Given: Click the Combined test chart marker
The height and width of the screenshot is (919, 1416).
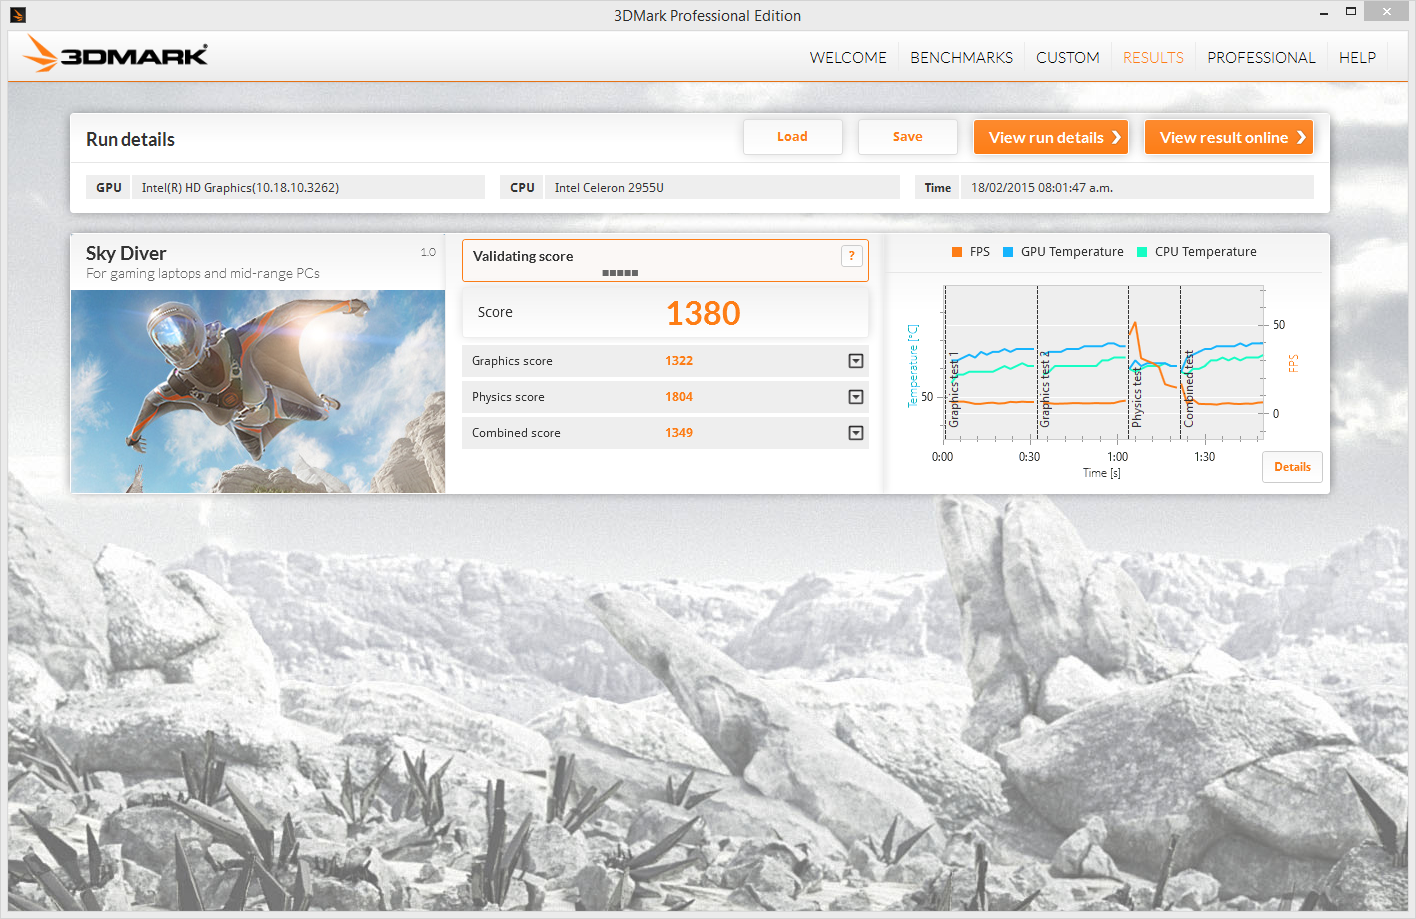Looking at the screenshot, I should [x=1189, y=389].
